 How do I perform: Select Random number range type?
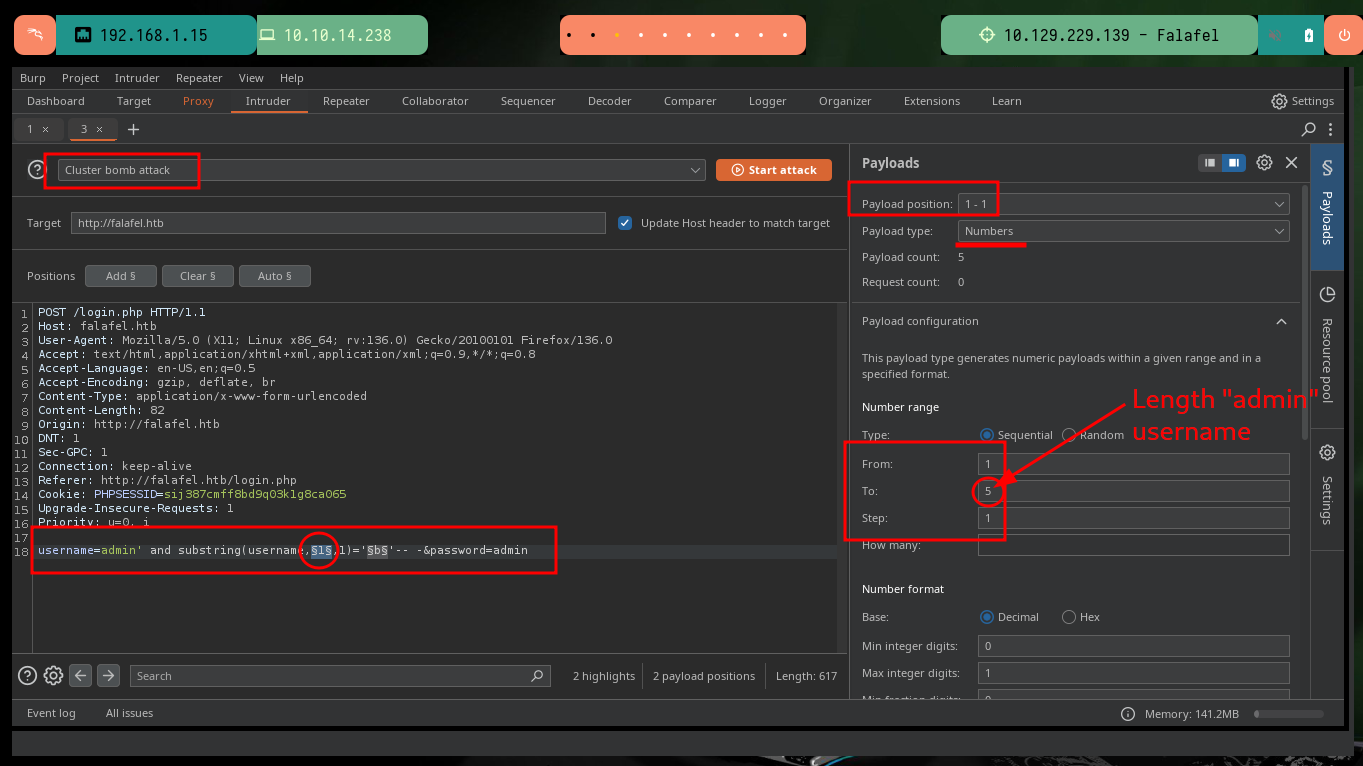coord(1069,435)
